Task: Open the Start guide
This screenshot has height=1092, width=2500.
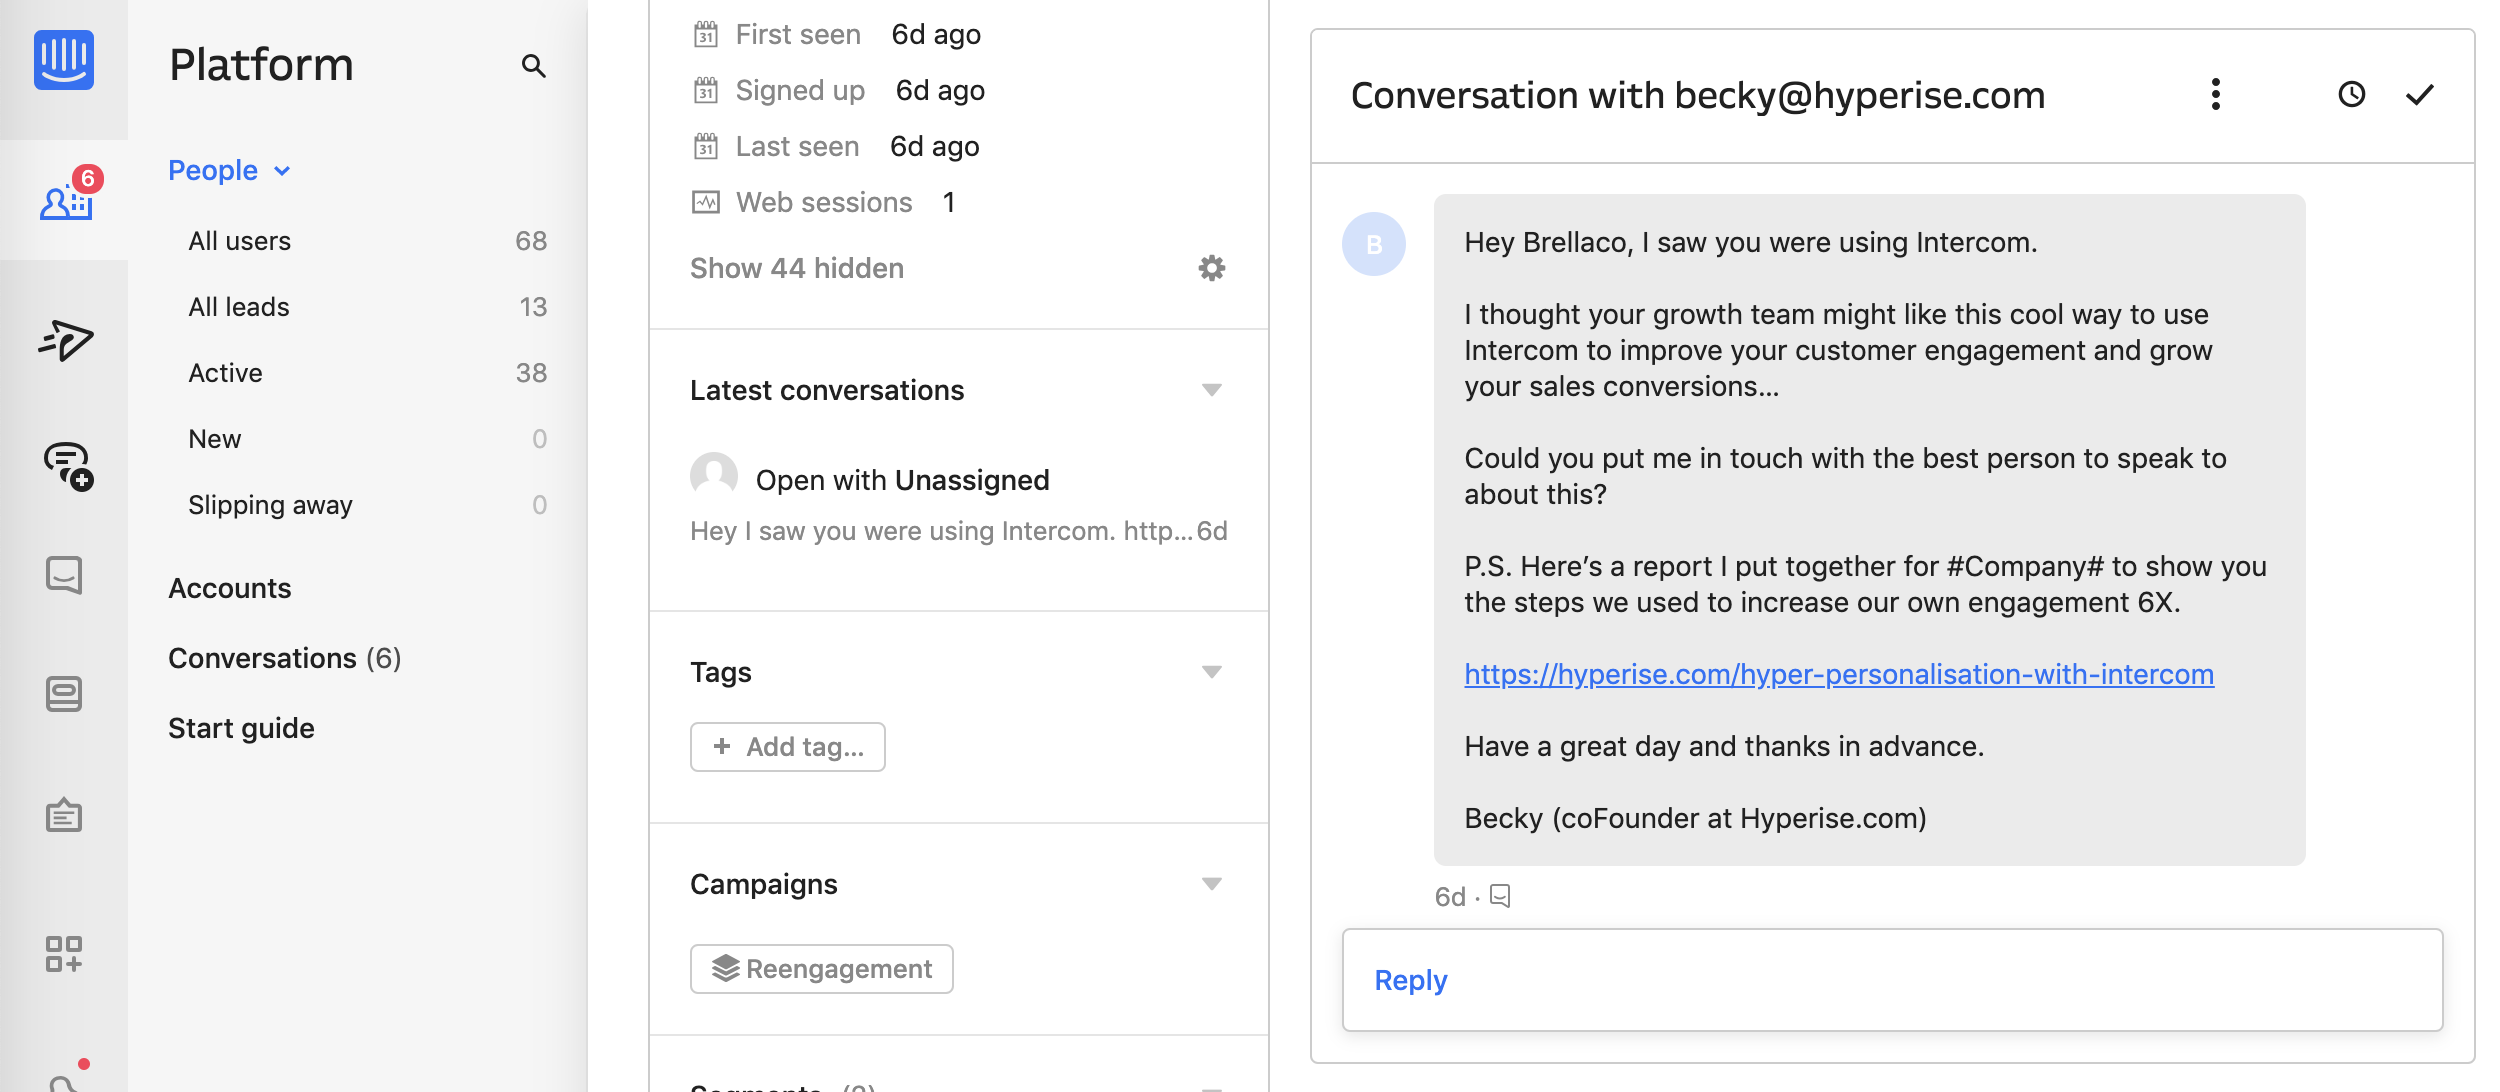Action: pos(241,728)
